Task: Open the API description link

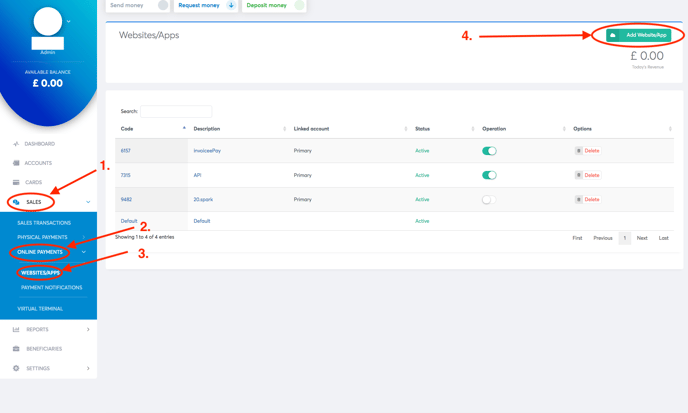Action: 197,175
